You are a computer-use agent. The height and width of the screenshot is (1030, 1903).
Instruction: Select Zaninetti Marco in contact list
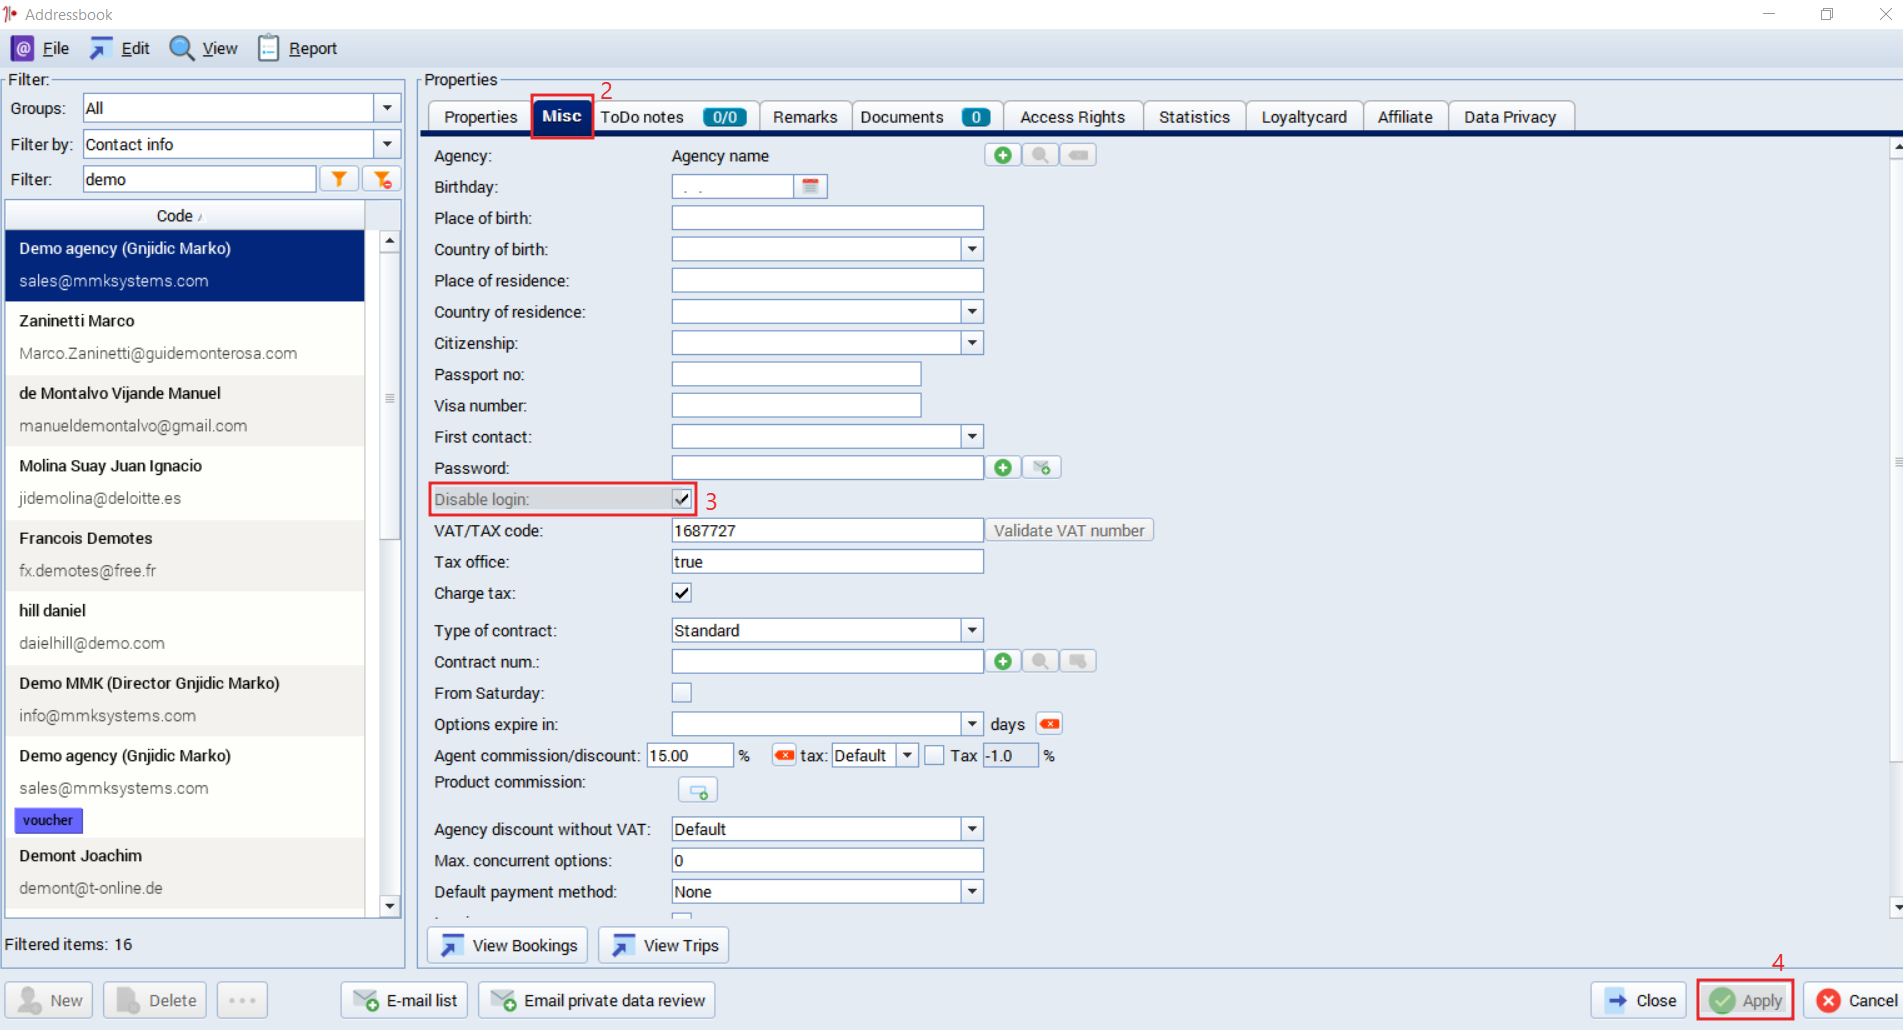click(x=185, y=337)
